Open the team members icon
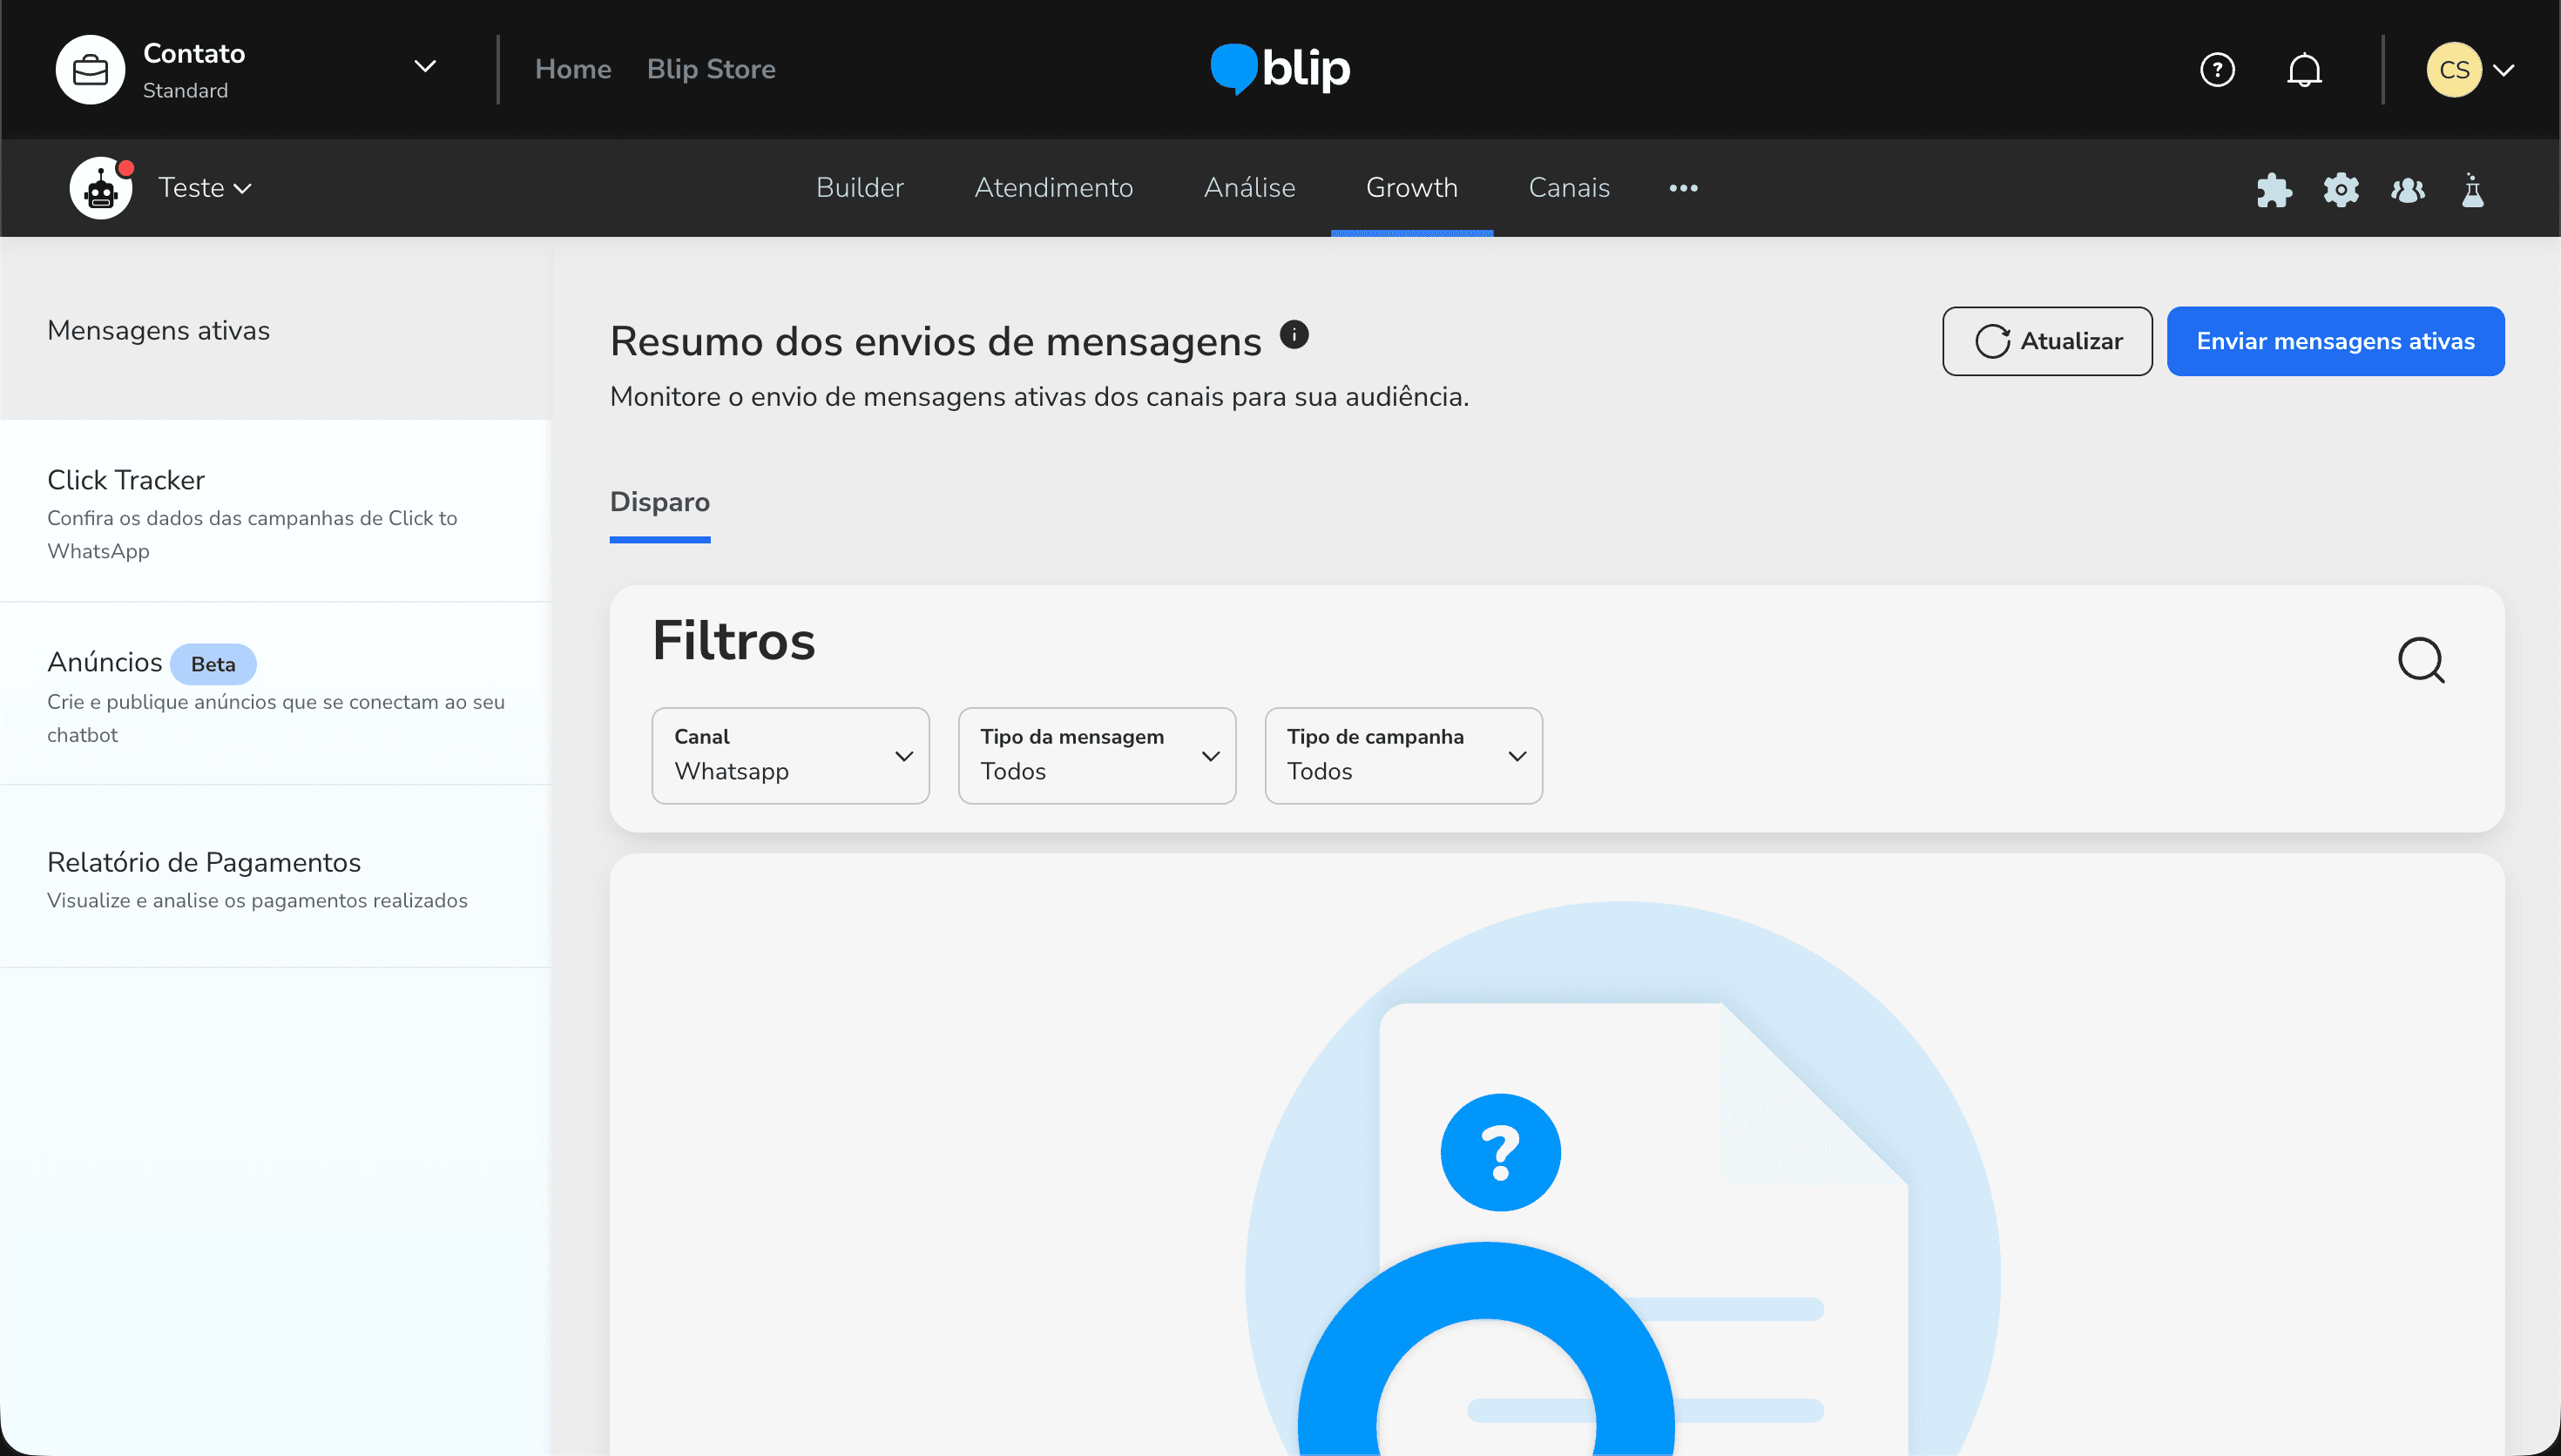 click(2408, 189)
